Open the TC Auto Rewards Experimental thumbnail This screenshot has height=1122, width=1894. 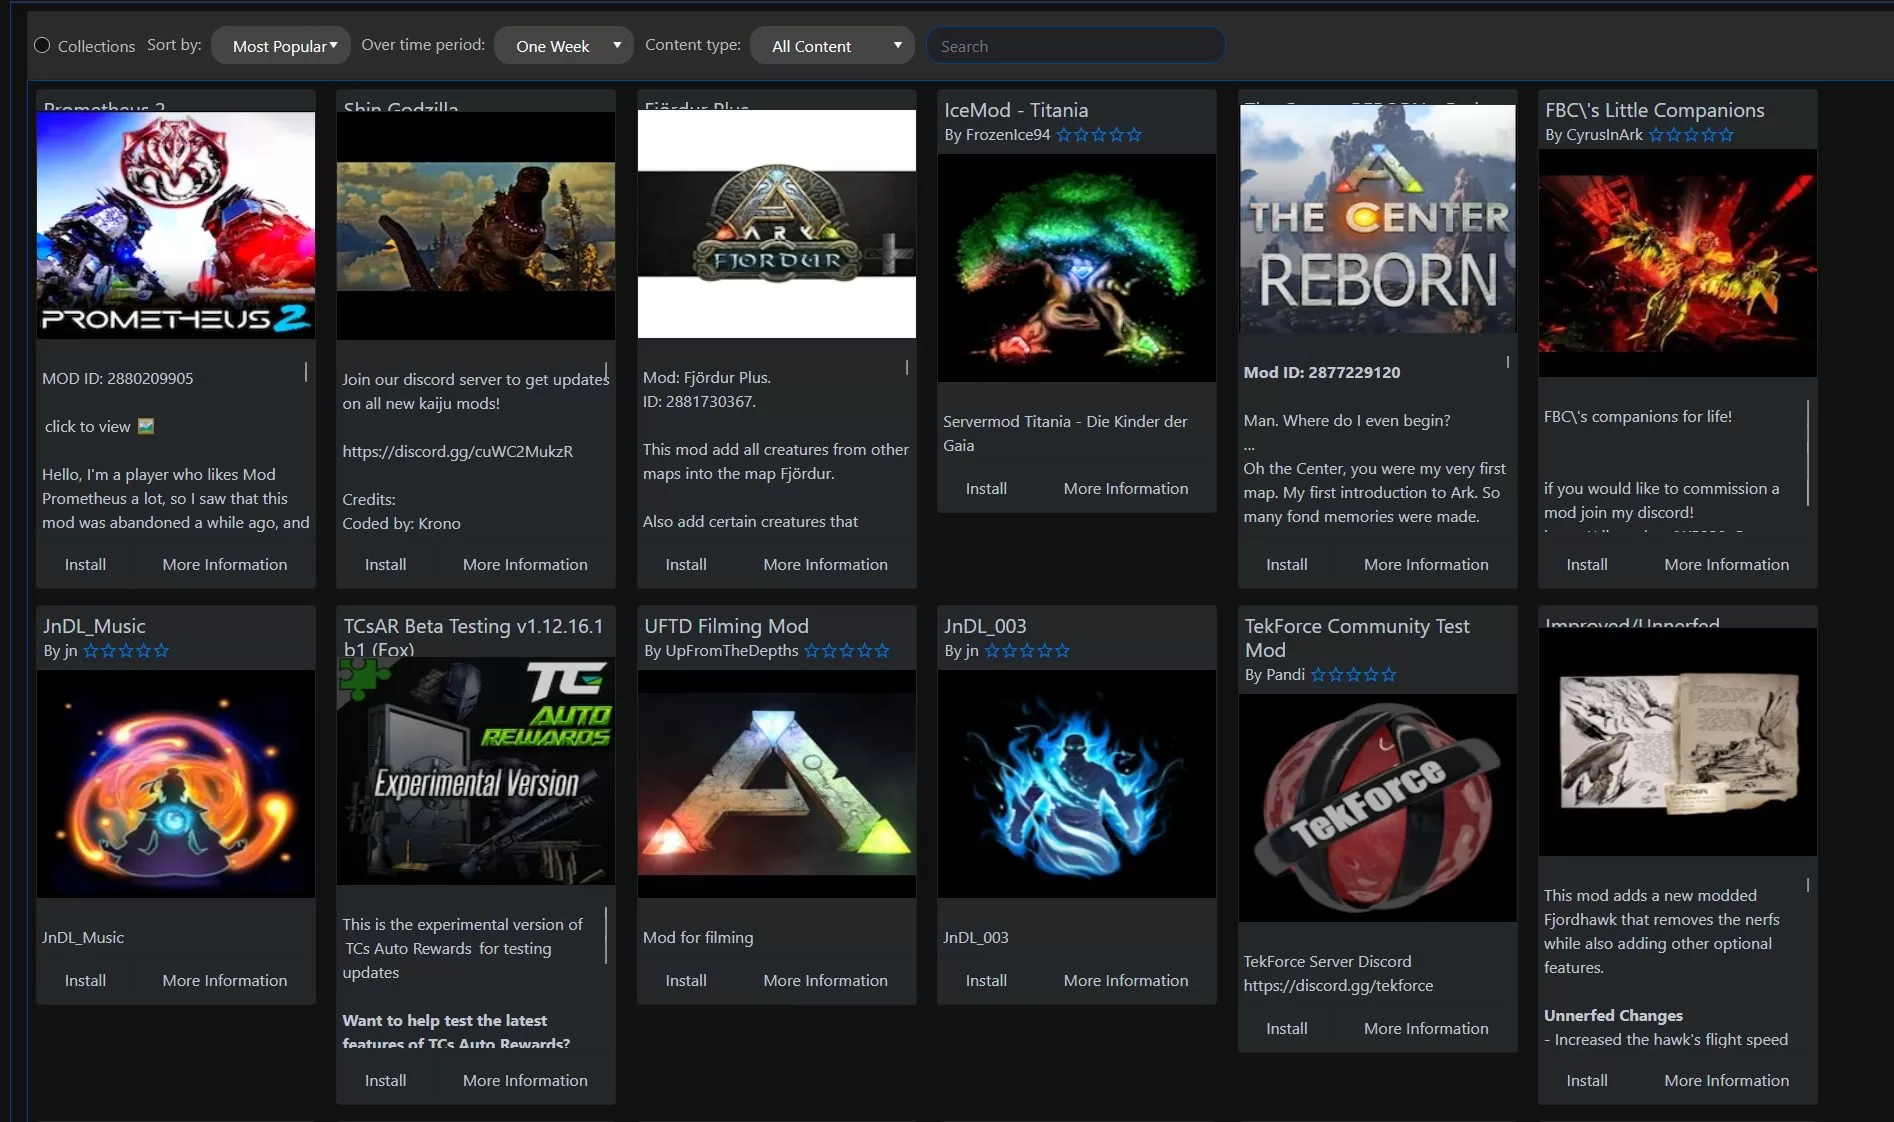476,771
